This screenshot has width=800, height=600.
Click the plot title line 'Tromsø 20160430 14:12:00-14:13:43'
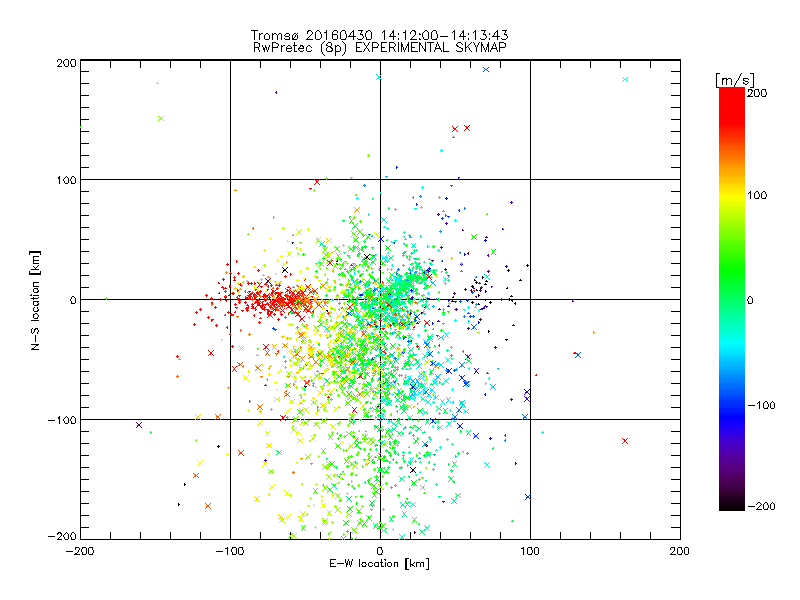[379, 35]
